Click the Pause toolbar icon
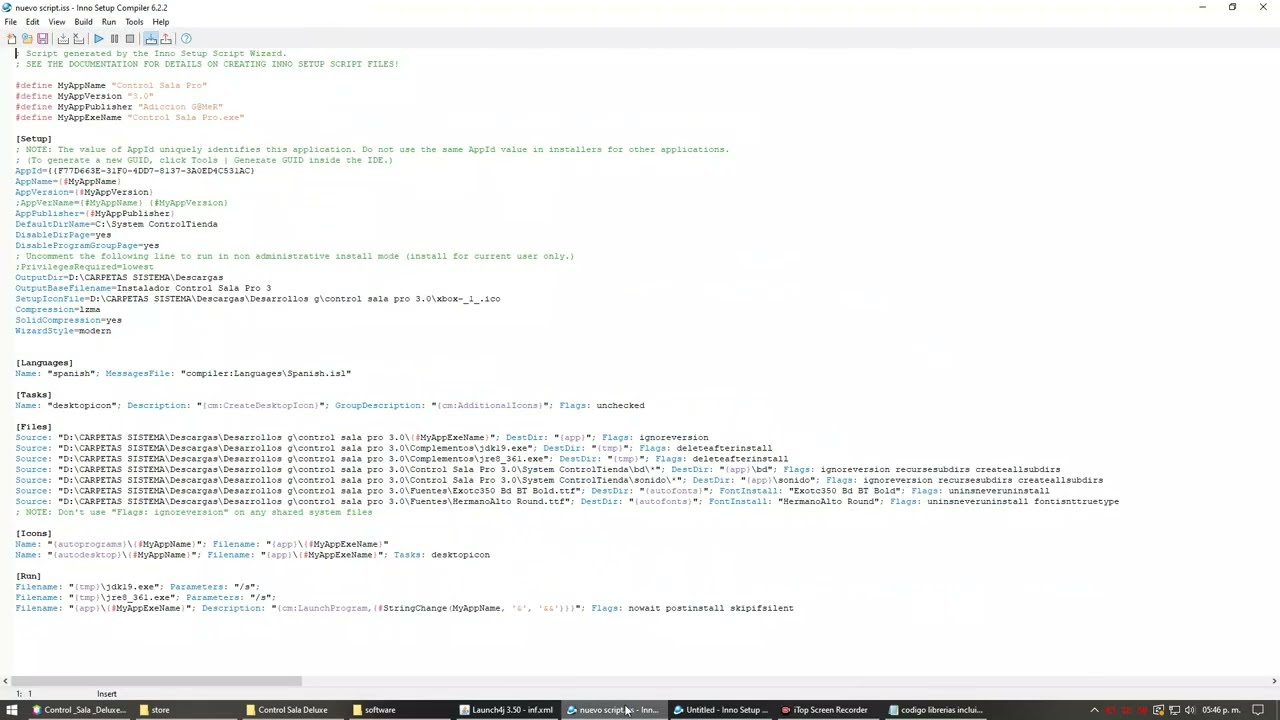Viewport: 1280px width, 720px height. point(114,39)
